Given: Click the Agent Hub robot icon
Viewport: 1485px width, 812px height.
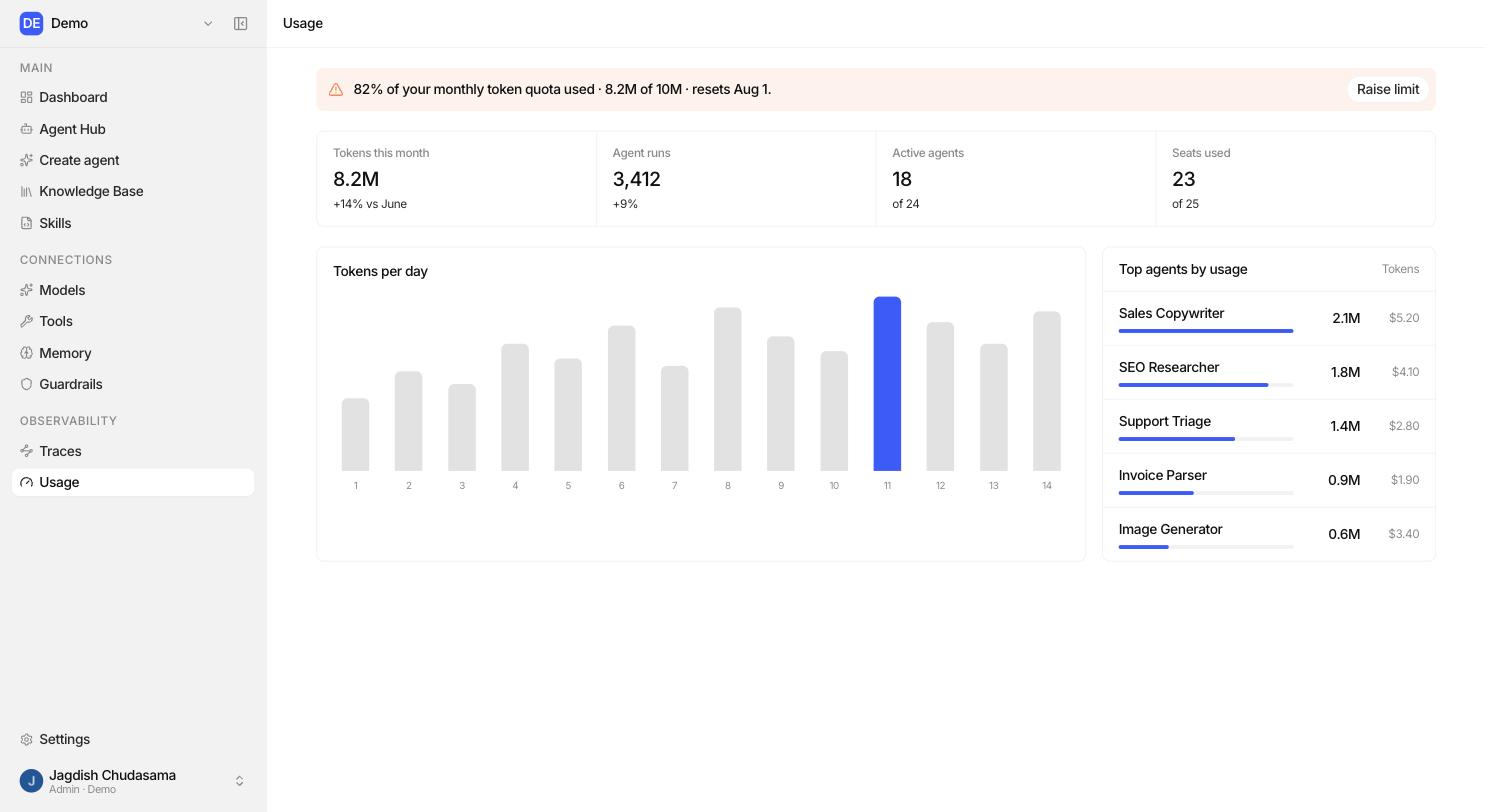Looking at the screenshot, I should coord(27,129).
